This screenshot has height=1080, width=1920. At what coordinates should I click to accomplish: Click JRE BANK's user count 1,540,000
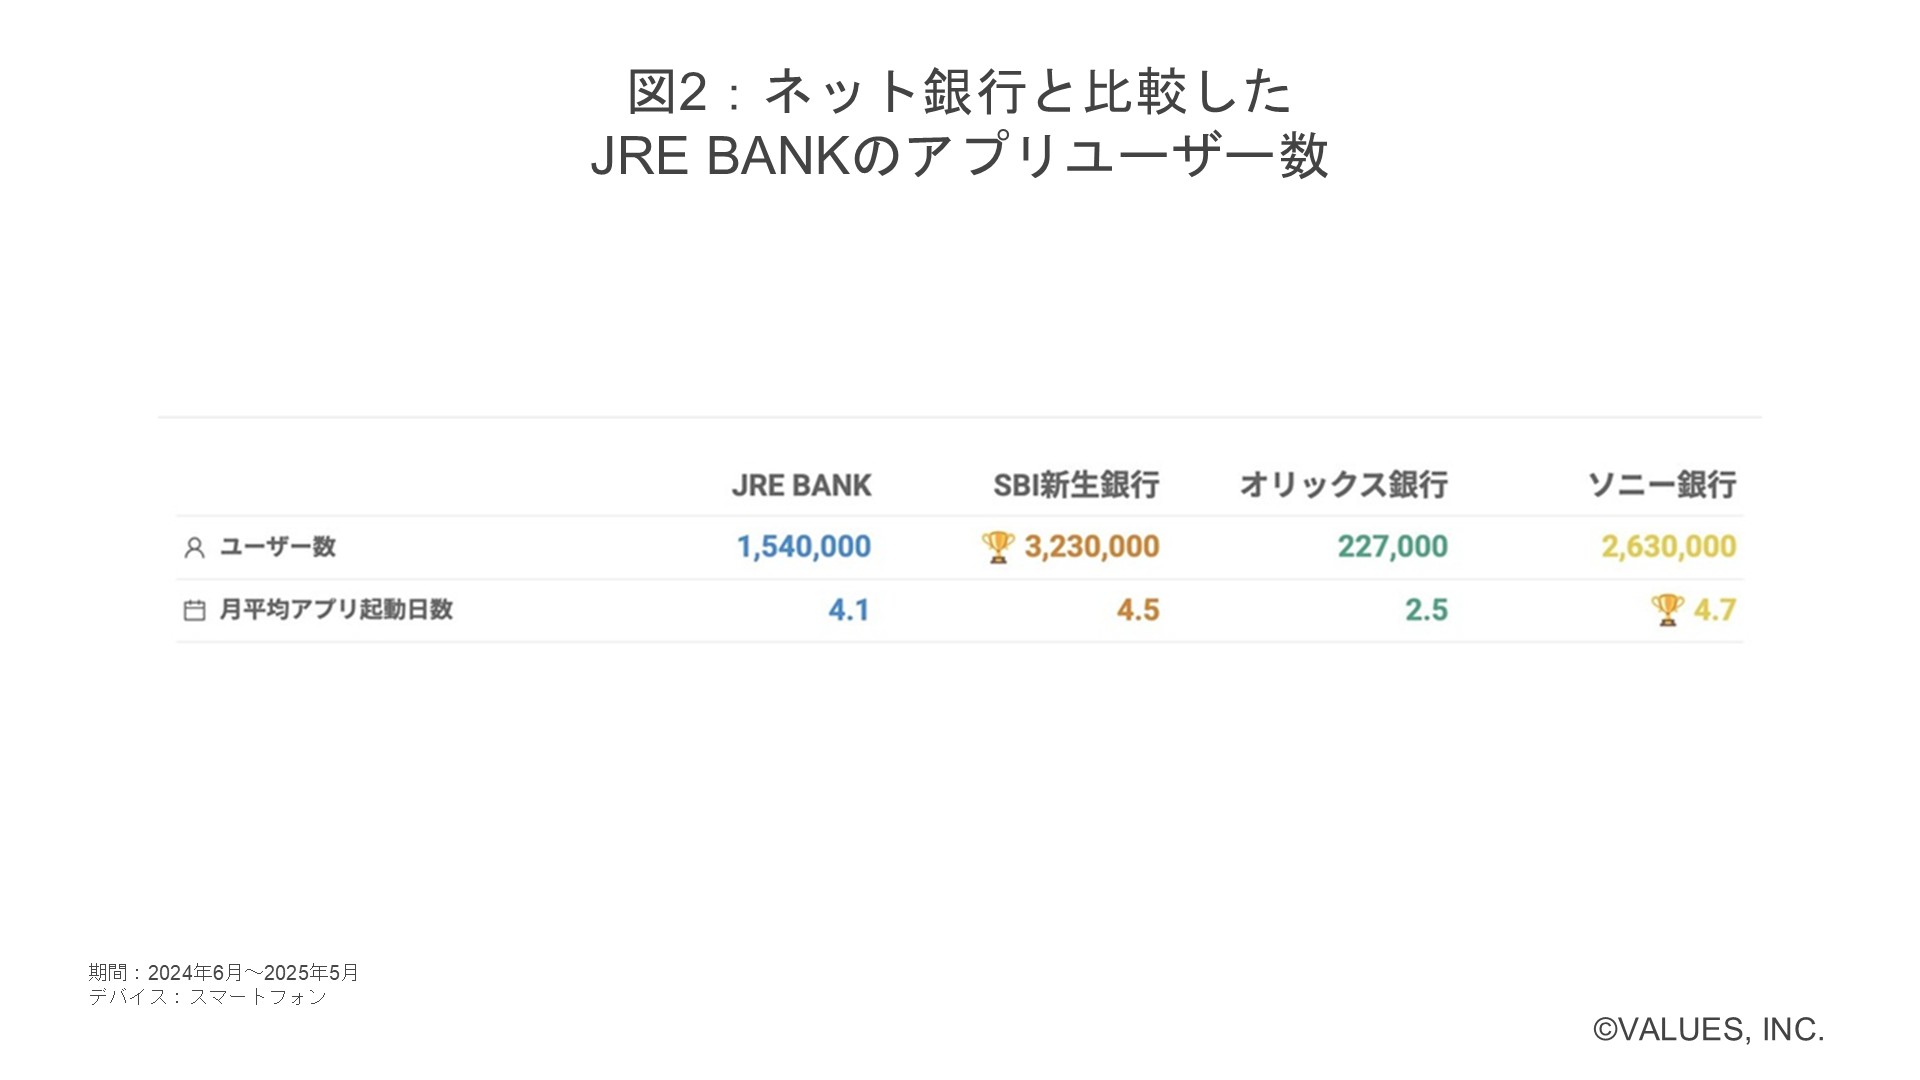tap(804, 547)
